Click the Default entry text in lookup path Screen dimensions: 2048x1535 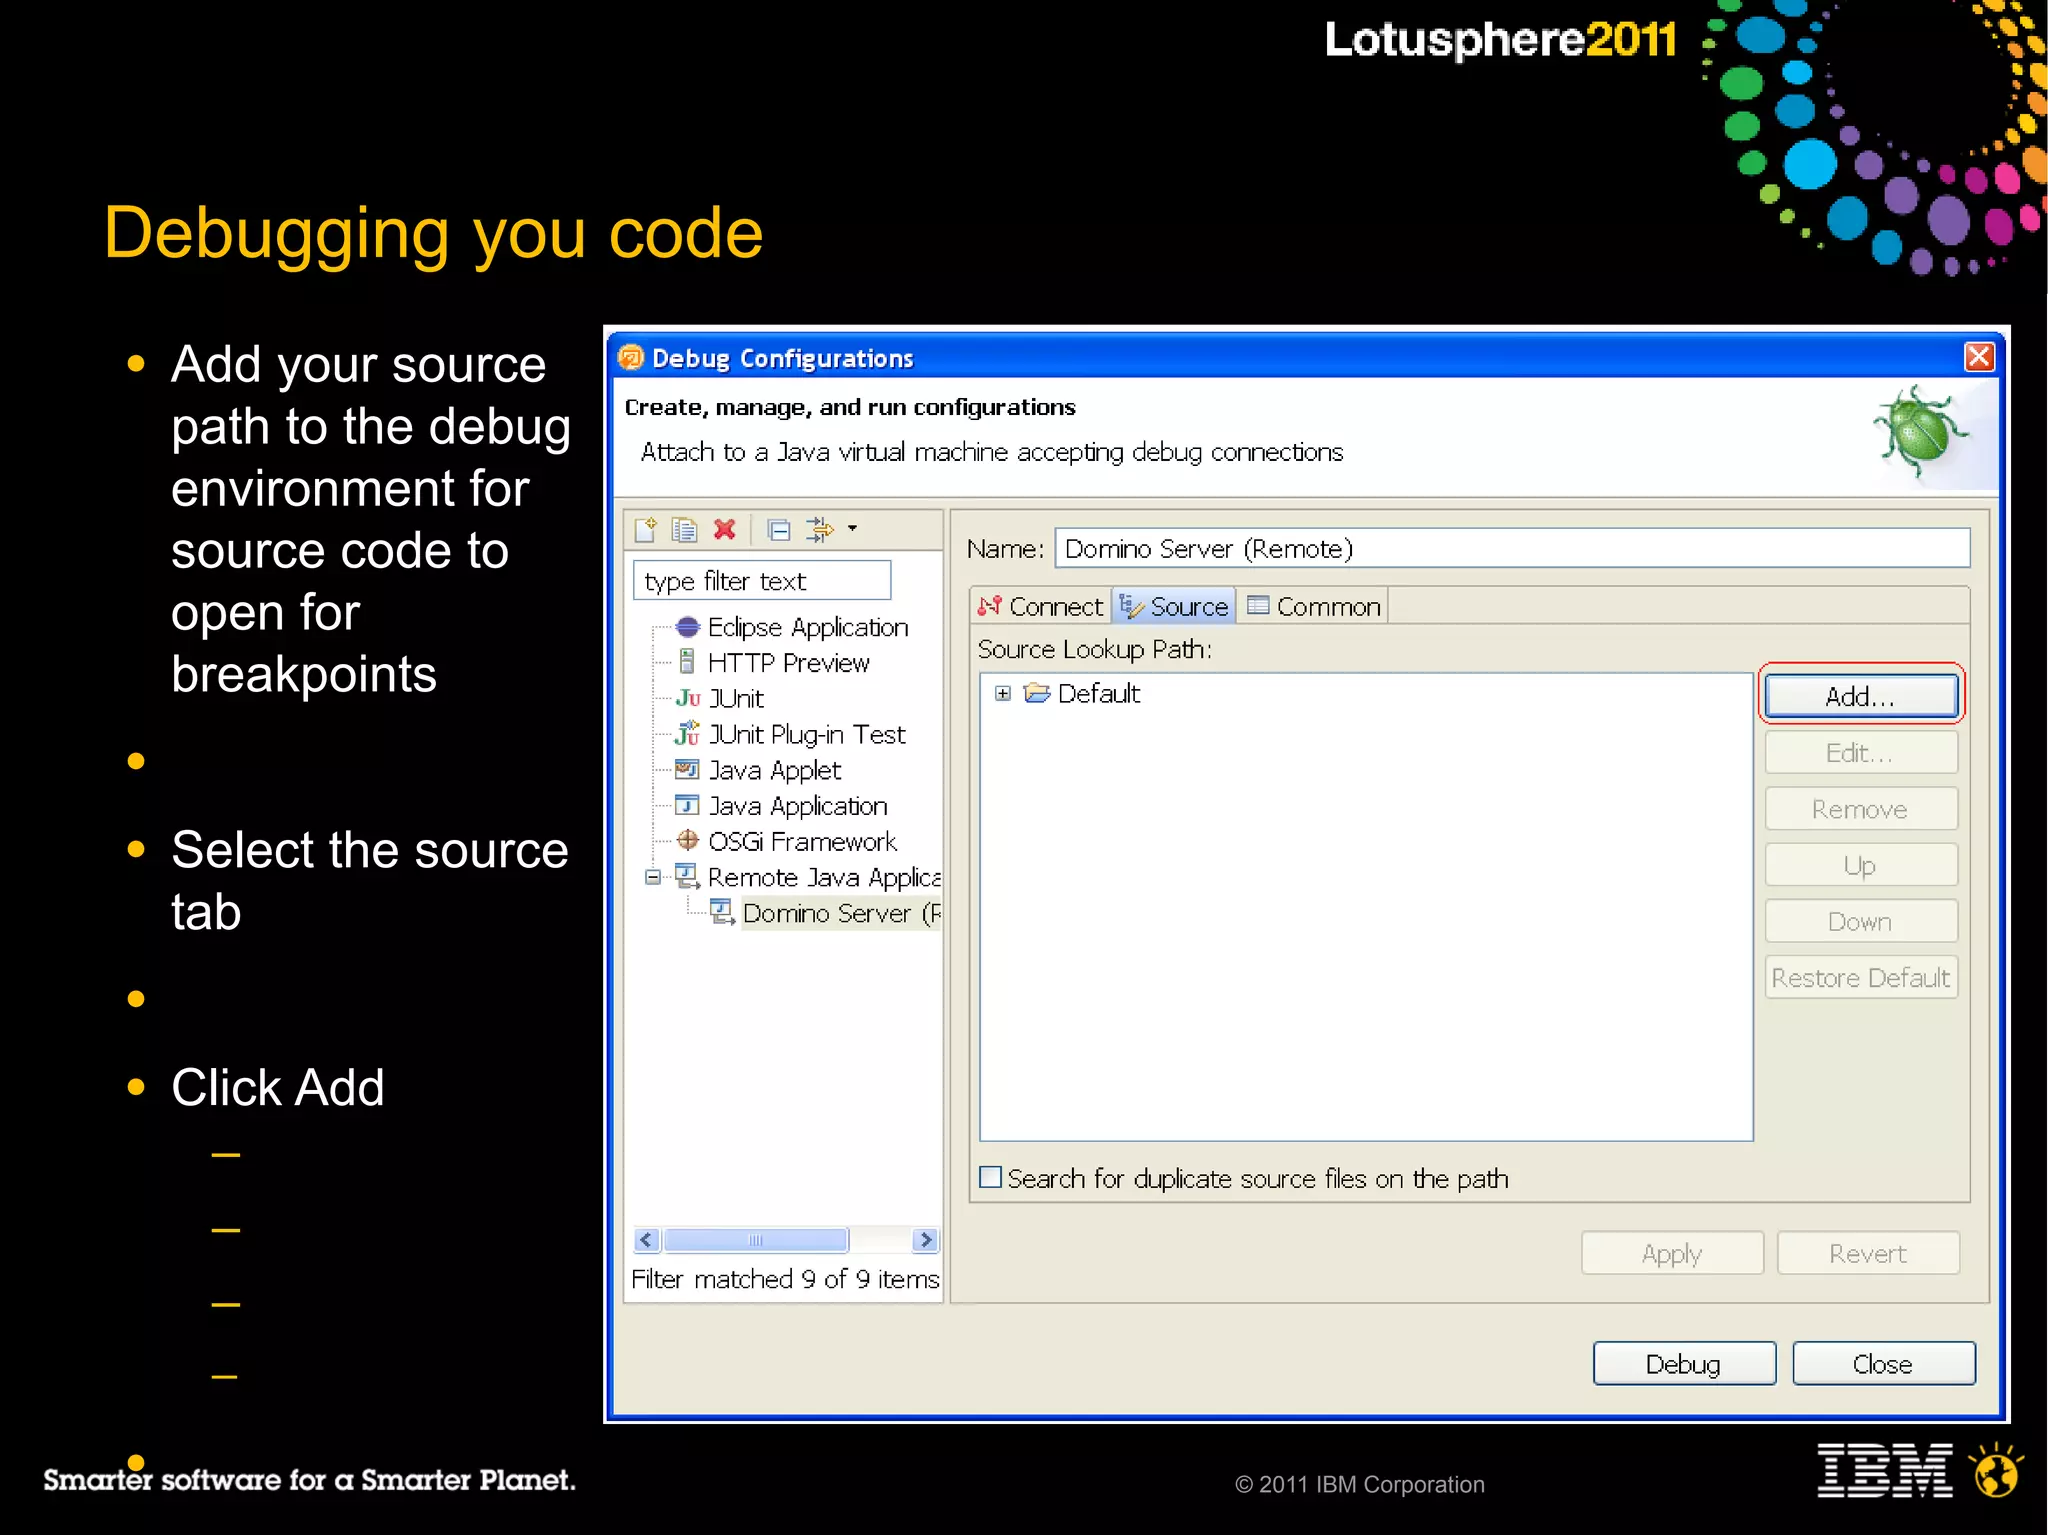click(1099, 693)
